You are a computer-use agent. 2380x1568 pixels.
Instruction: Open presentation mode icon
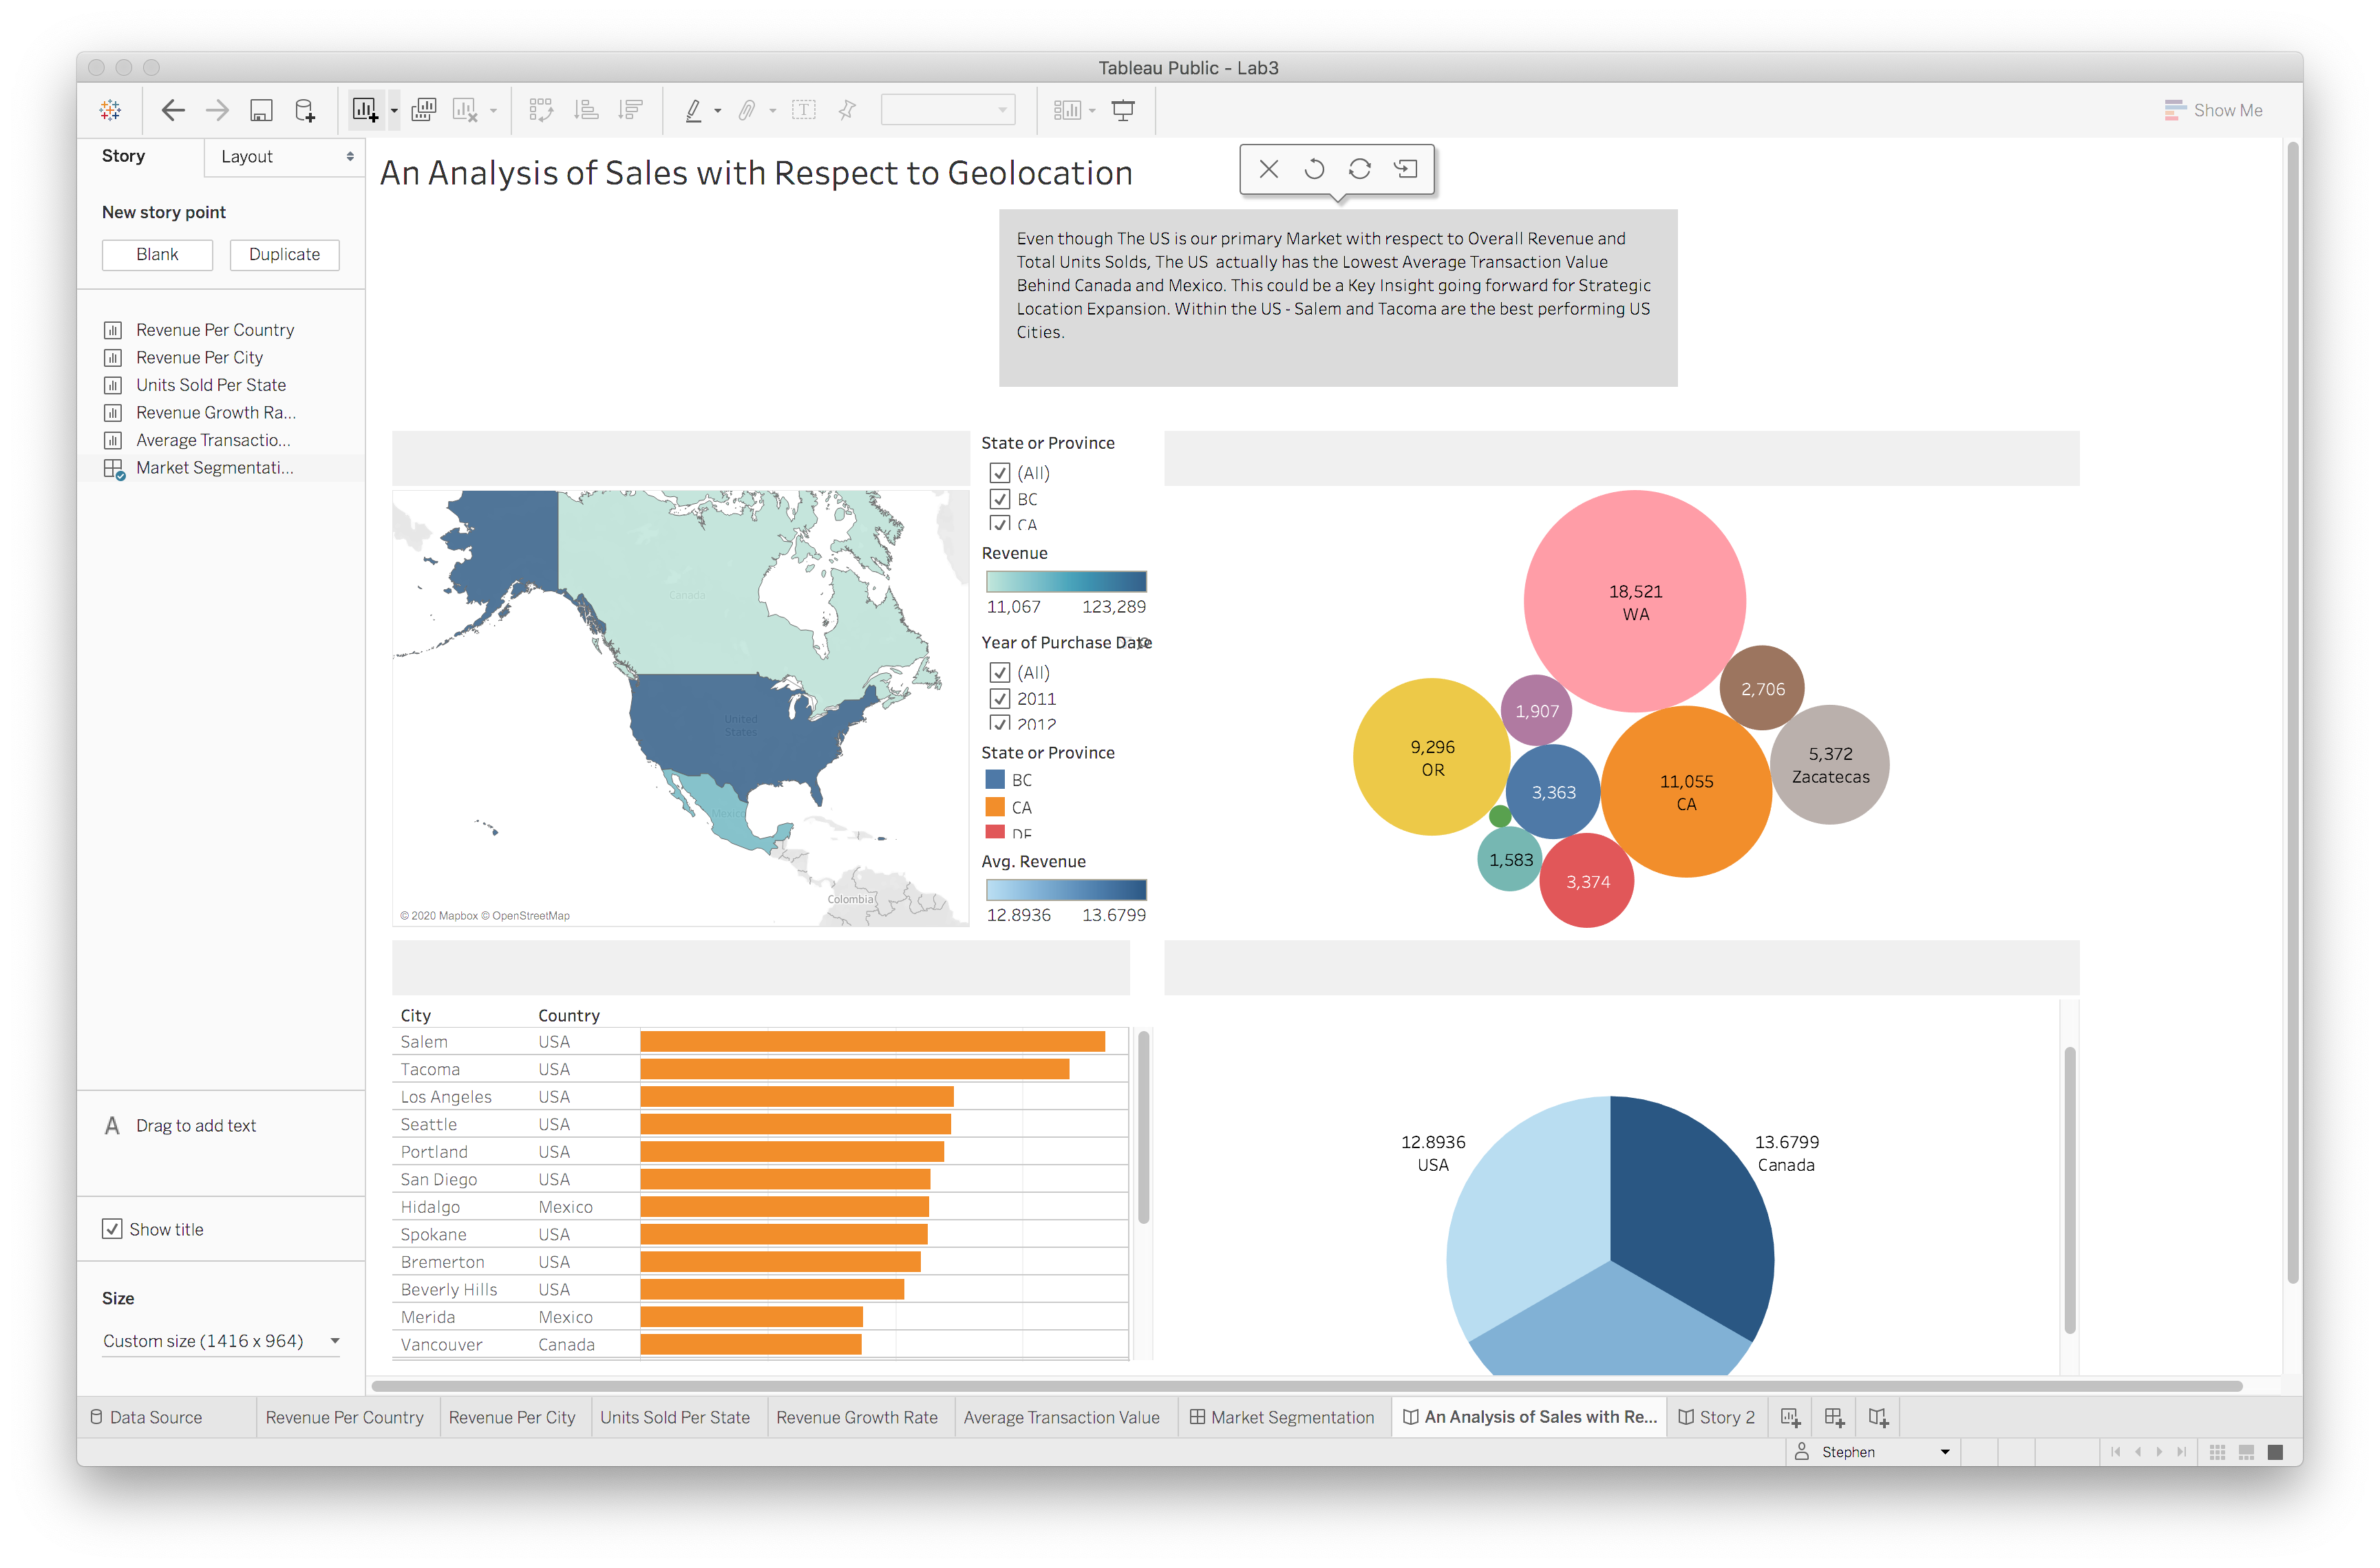[1123, 110]
